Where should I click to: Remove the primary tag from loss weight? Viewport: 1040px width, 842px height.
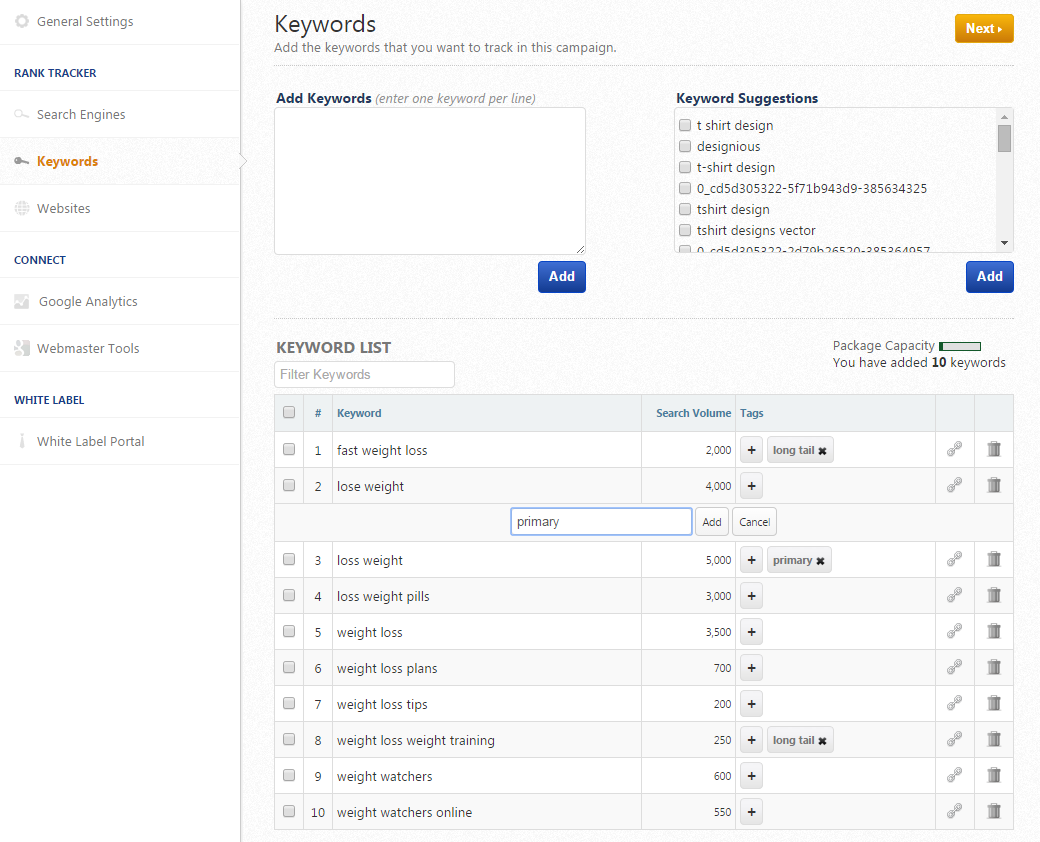click(x=820, y=561)
